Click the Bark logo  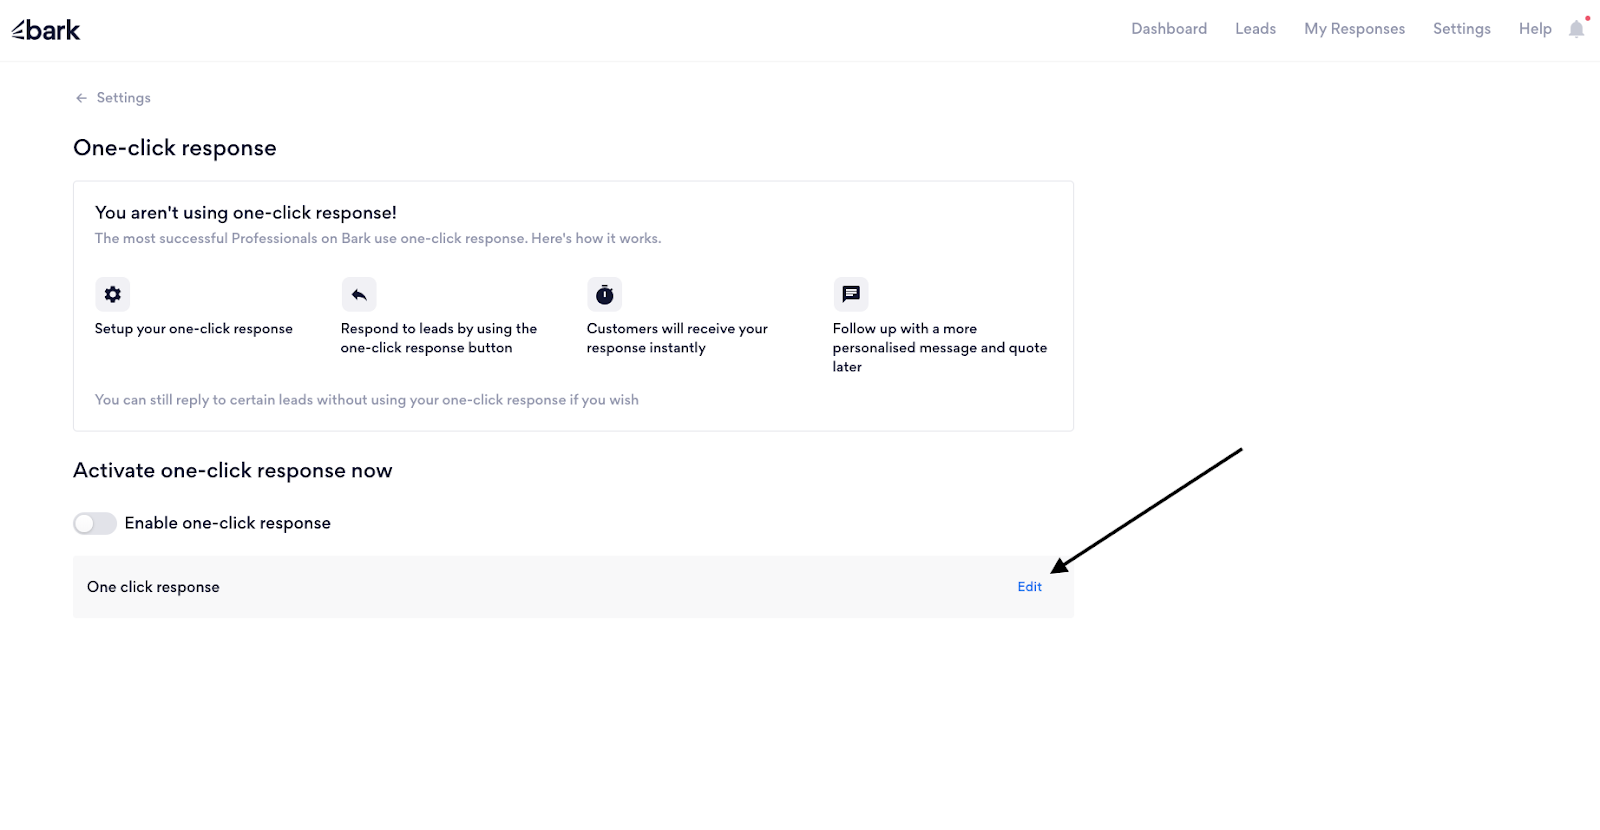(46, 30)
